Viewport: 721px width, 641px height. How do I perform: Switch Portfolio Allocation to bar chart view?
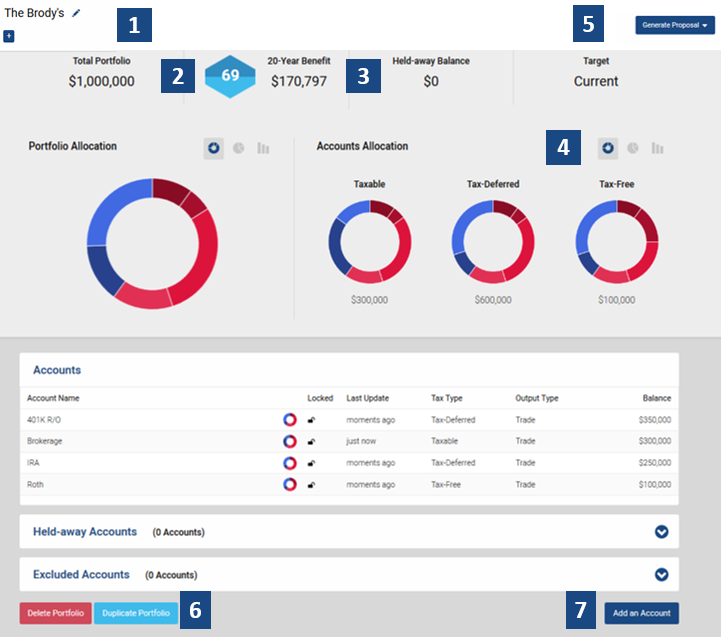pyautogui.click(x=264, y=148)
